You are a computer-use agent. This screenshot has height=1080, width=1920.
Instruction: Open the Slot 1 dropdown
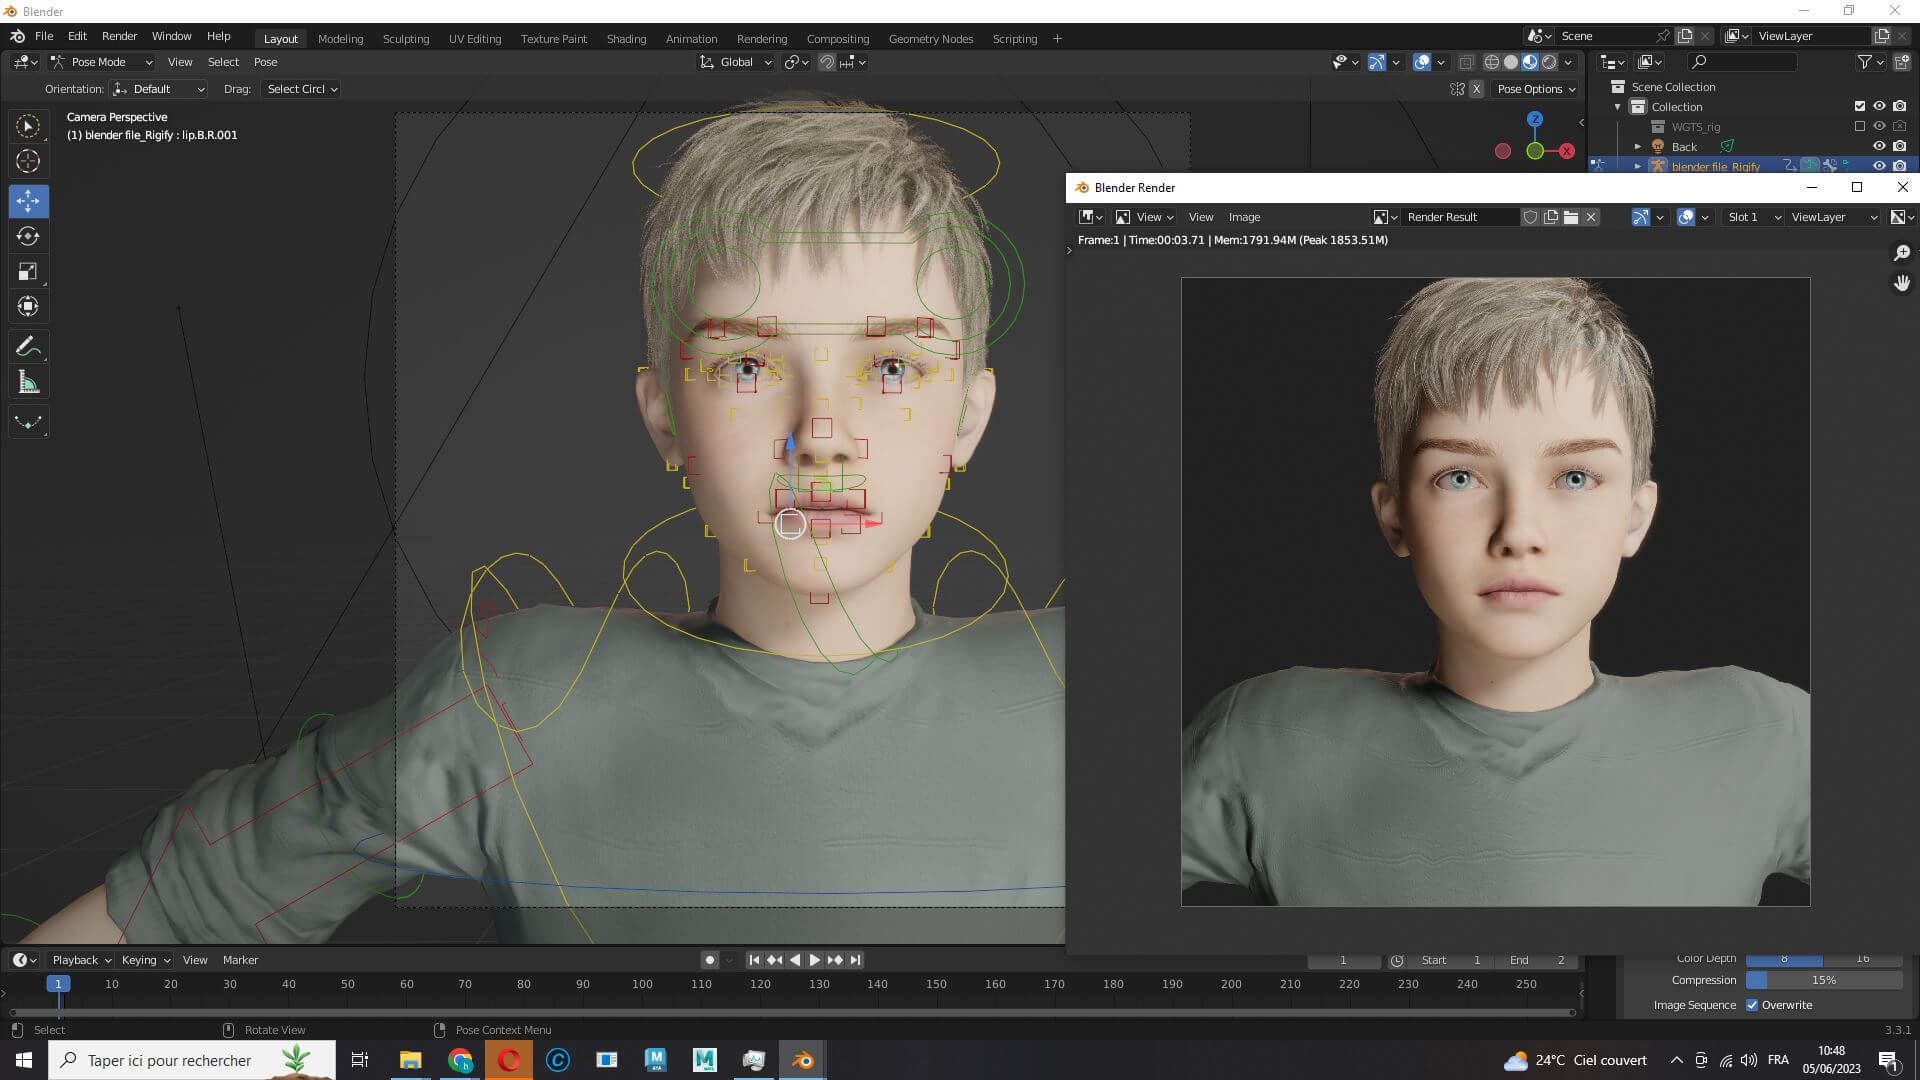1753,217
